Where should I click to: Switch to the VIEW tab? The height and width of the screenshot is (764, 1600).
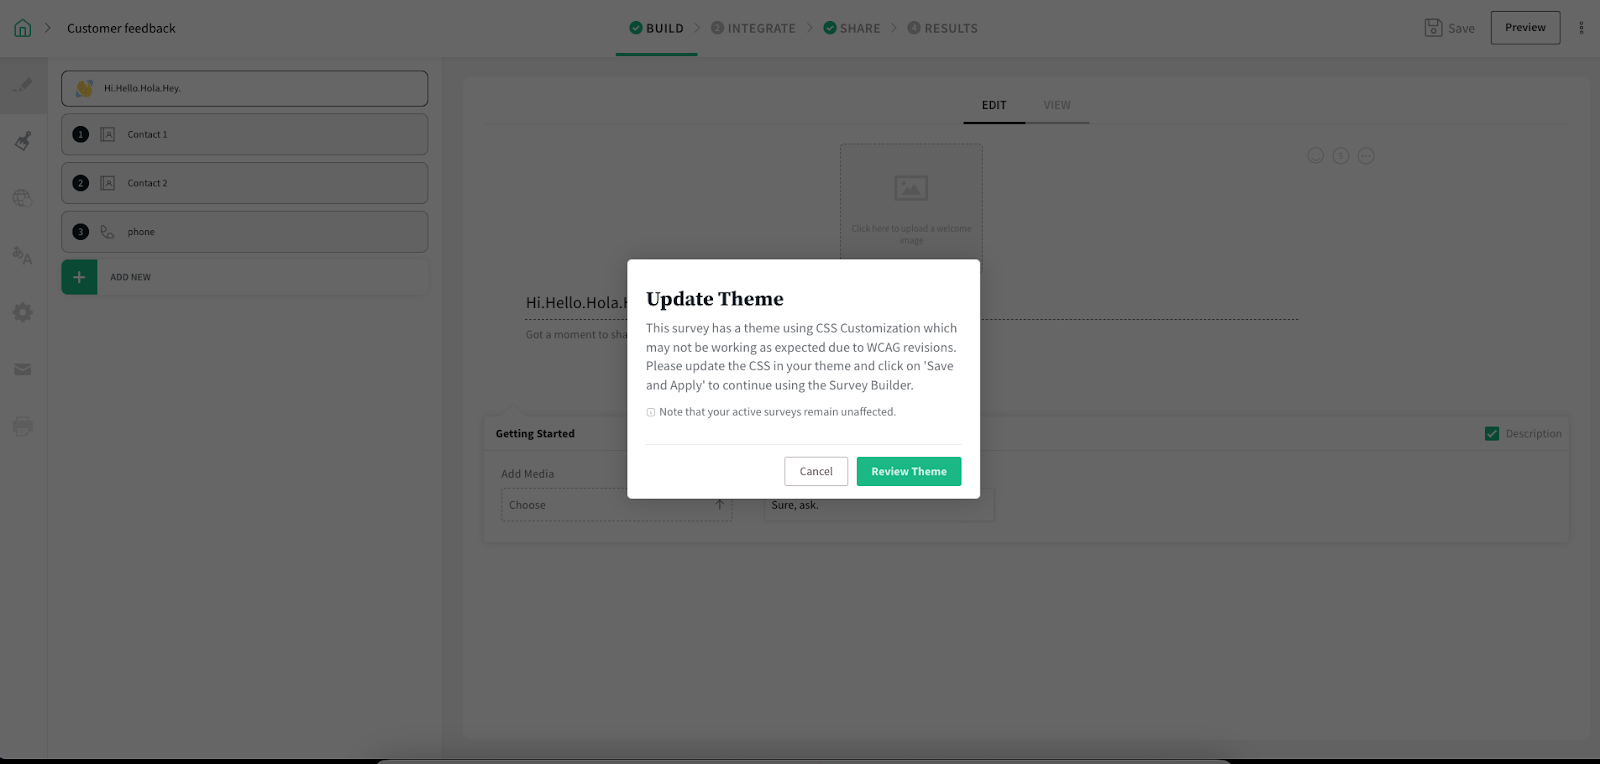pos(1057,105)
